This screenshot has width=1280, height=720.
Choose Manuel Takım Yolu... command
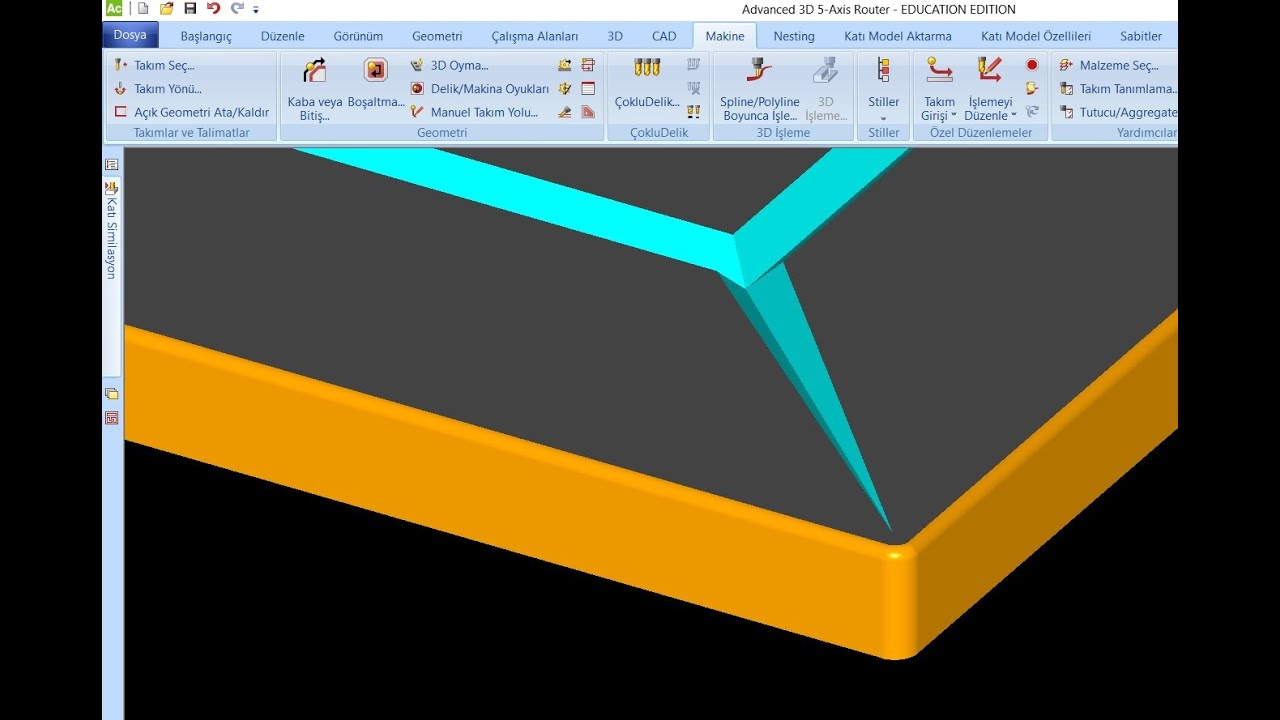(475, 112)
